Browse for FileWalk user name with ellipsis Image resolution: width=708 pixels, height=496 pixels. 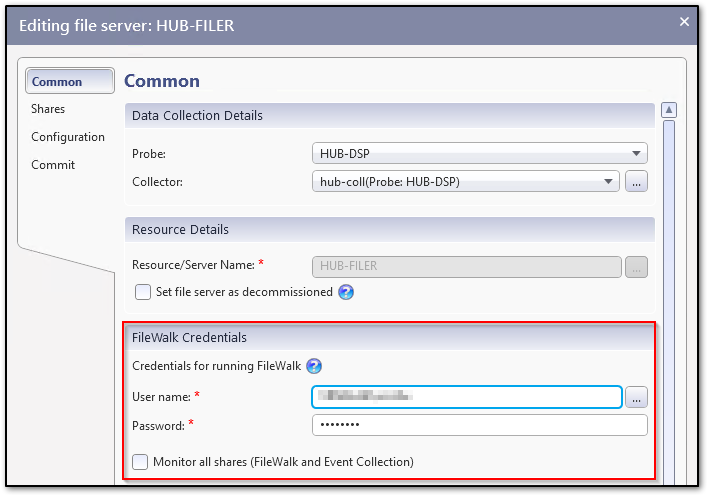point(636,398)
